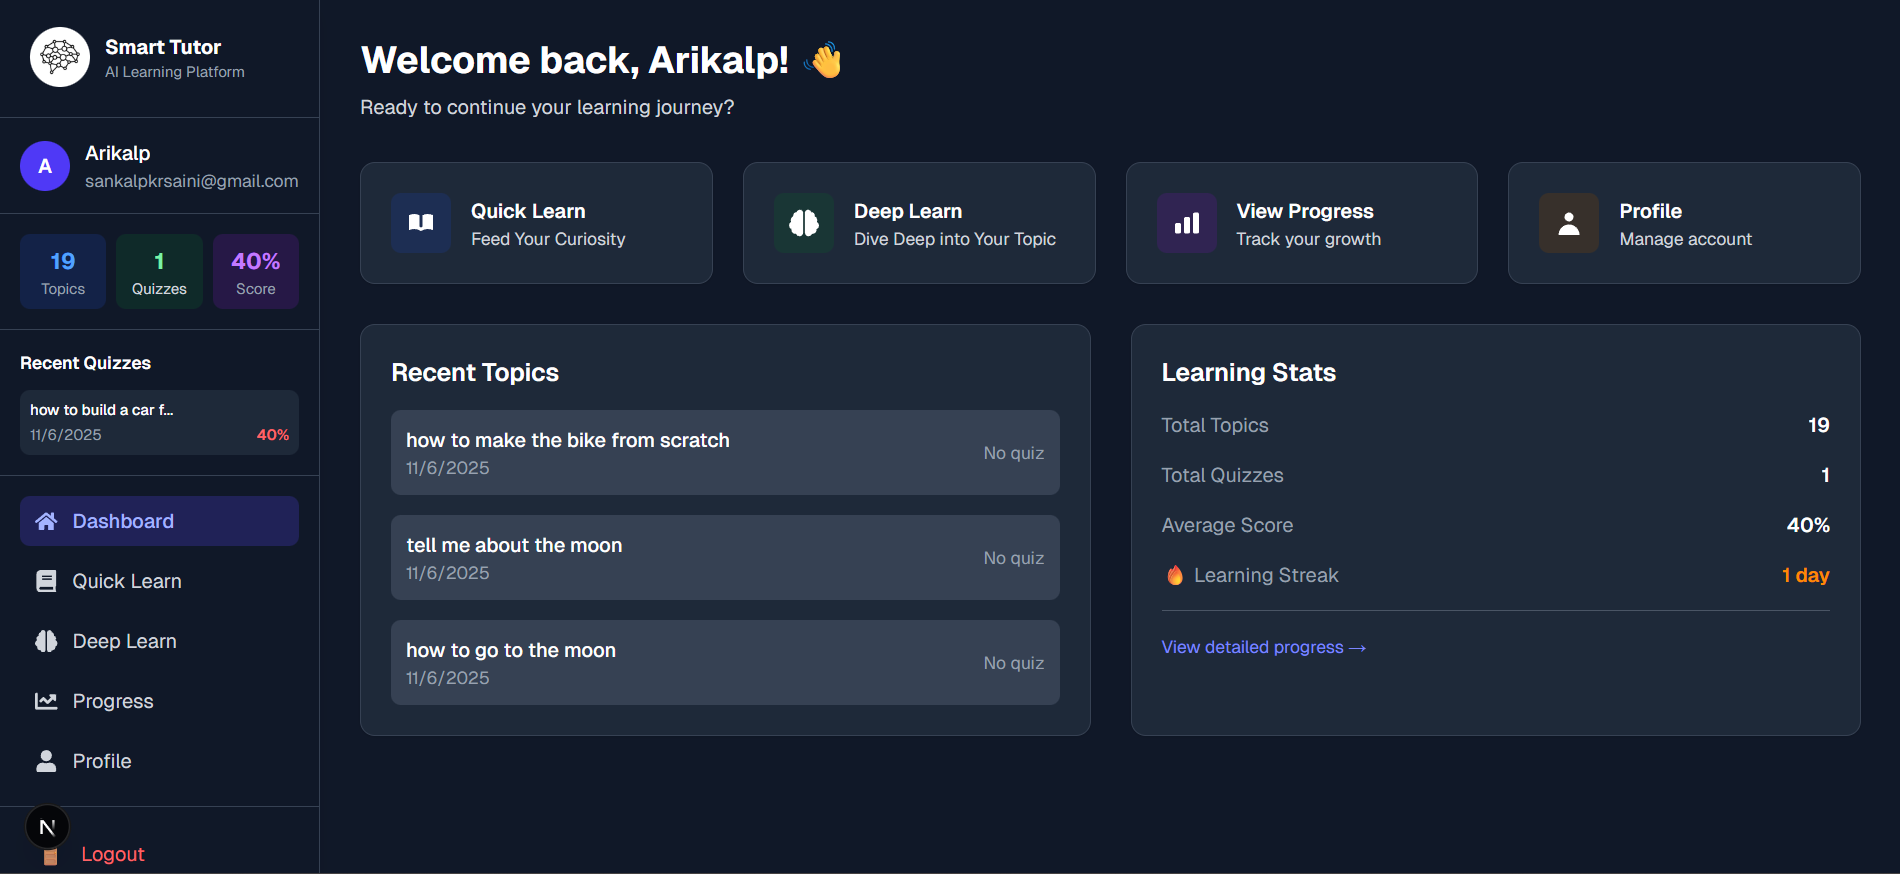Click the Dashboard home icon in sidebar
This screenshot has width=1900, height=874.
(x=46, y=521)
